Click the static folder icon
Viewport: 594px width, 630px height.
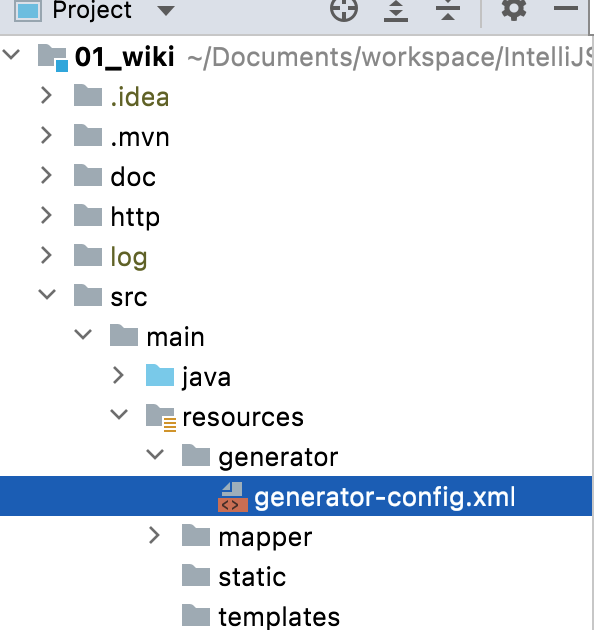point(196,575)
